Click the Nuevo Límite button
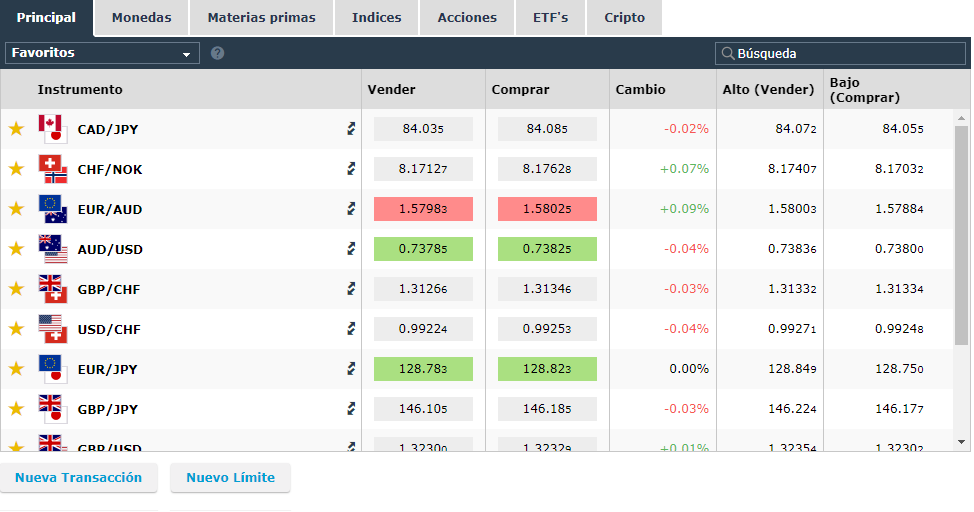This screenshot has height=512, width=974. (x=230, y=478)
